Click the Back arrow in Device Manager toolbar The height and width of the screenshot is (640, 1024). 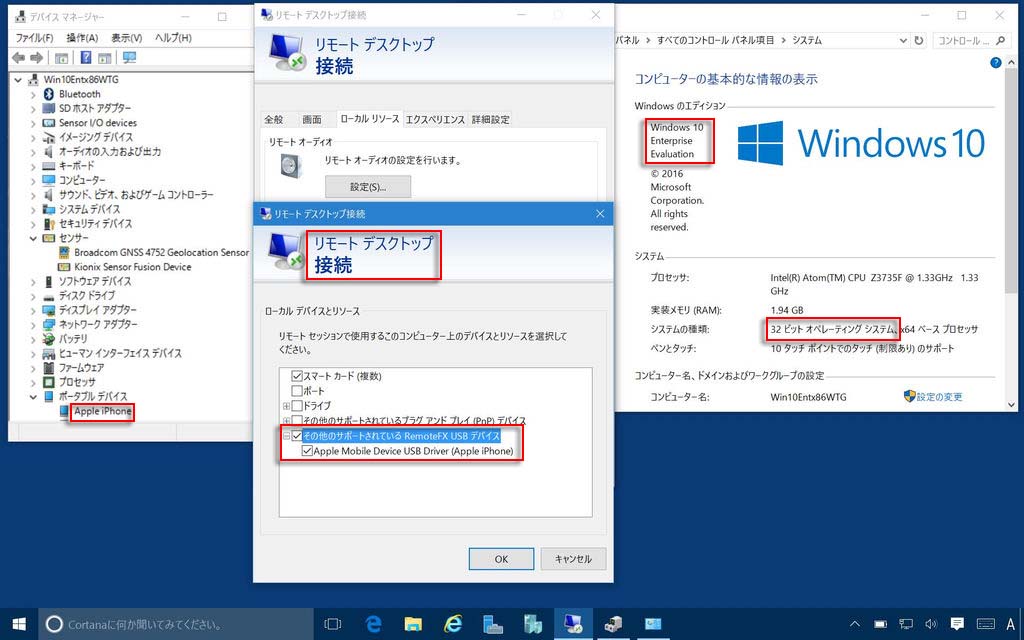coord(18,58)
